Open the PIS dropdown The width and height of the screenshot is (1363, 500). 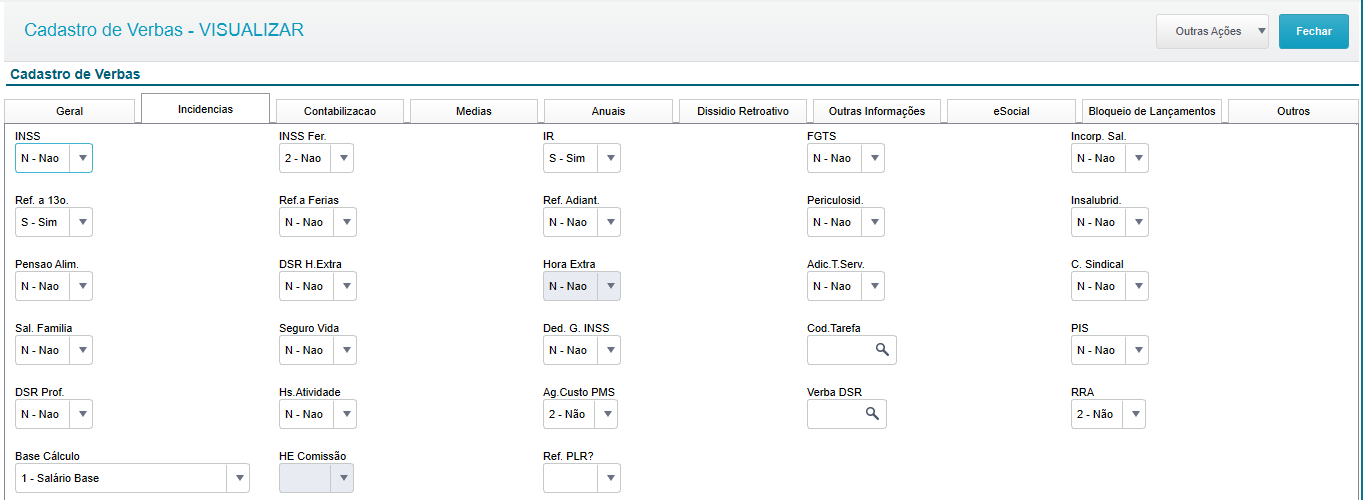pyautogui.click(x=1110, y=350)
